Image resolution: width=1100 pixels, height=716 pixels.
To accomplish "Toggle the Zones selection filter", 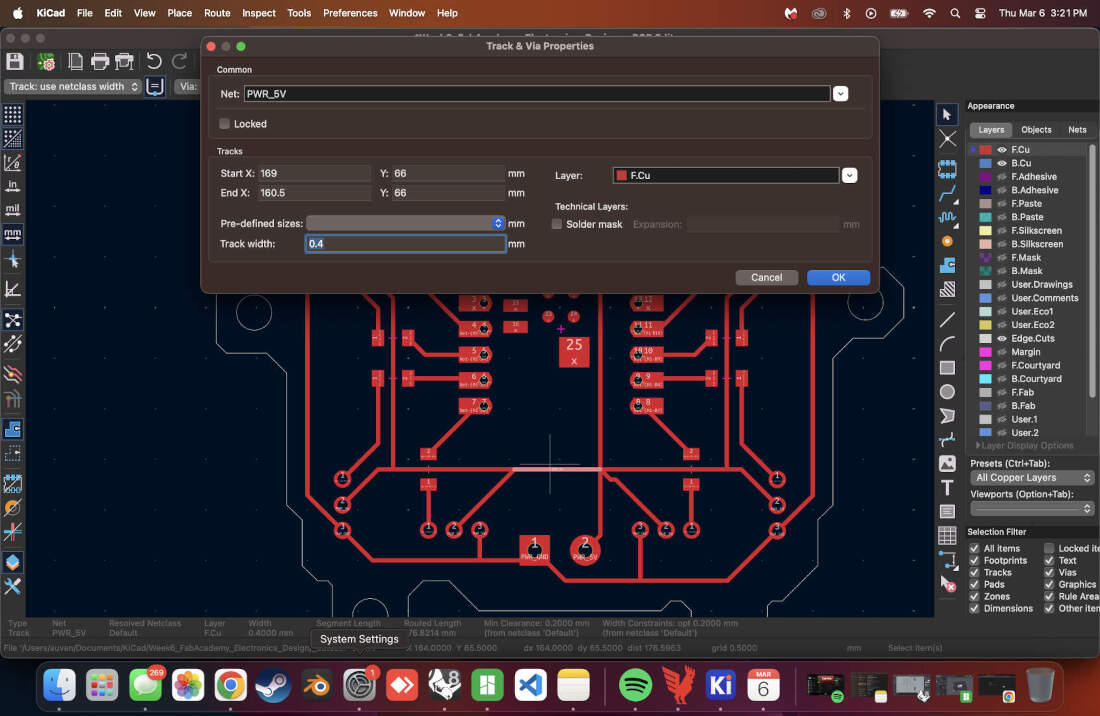I will tap(974, 596).
